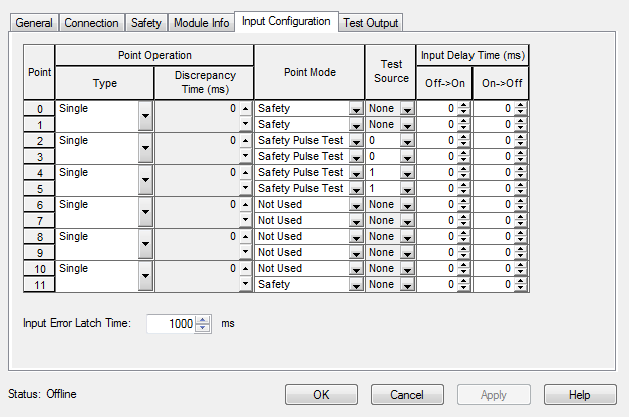Increase Input Error Latch Time value
The image size is (629, 417).
coord(203,320)
